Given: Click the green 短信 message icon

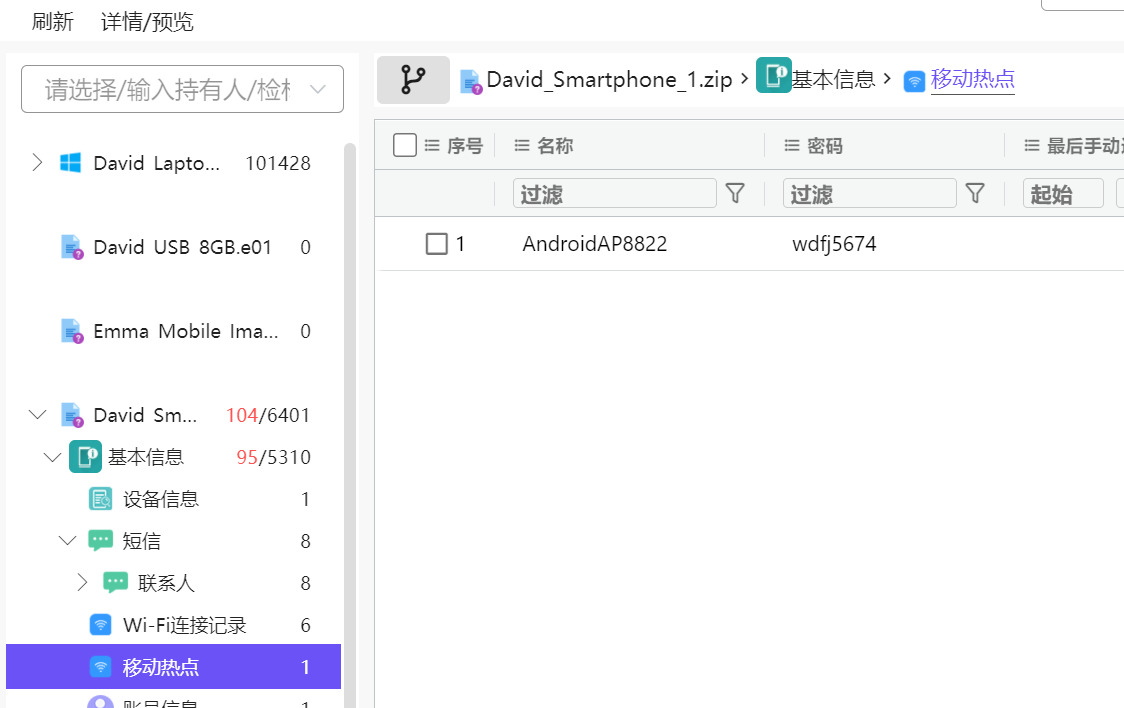Looking at the screenshot, I should tap(100, 540).
